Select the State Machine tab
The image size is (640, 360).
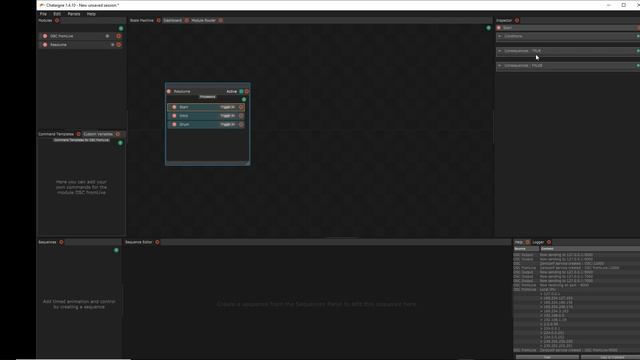click(142, 20)
